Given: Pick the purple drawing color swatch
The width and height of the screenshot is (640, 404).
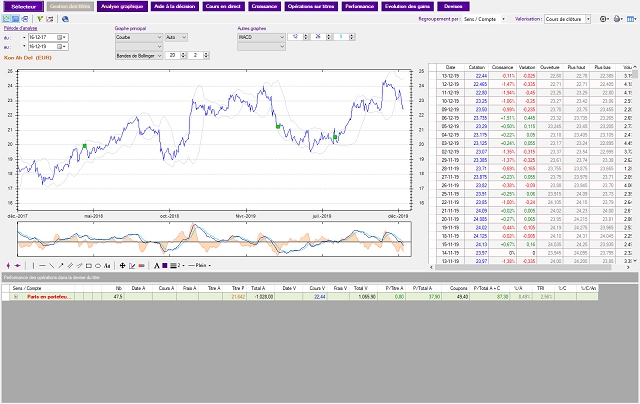Looking at the screenshot, I should pyautogui.click(x=164, y=265).
